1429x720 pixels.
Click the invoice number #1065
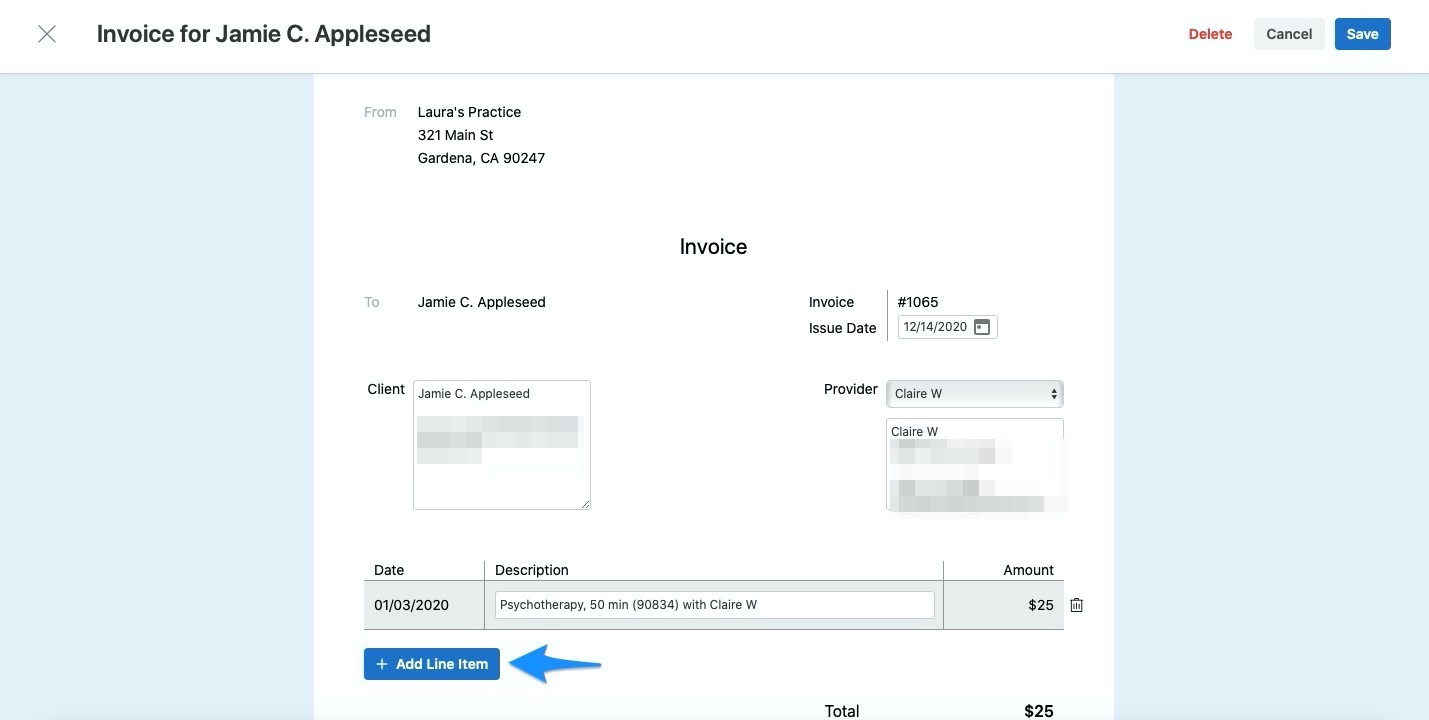point(917,301)
